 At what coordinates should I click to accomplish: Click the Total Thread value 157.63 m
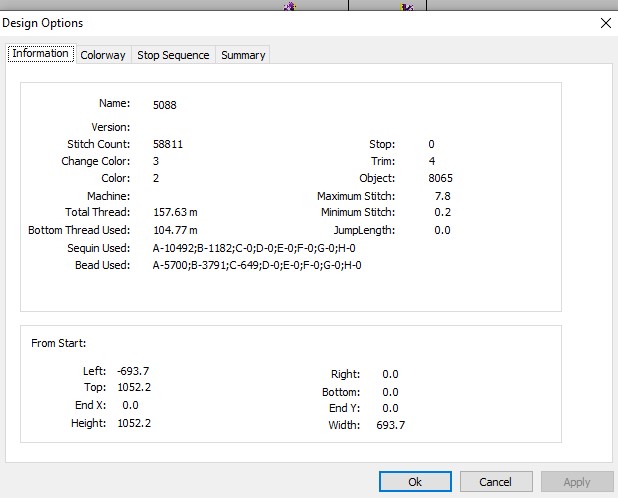pos(175,212)
